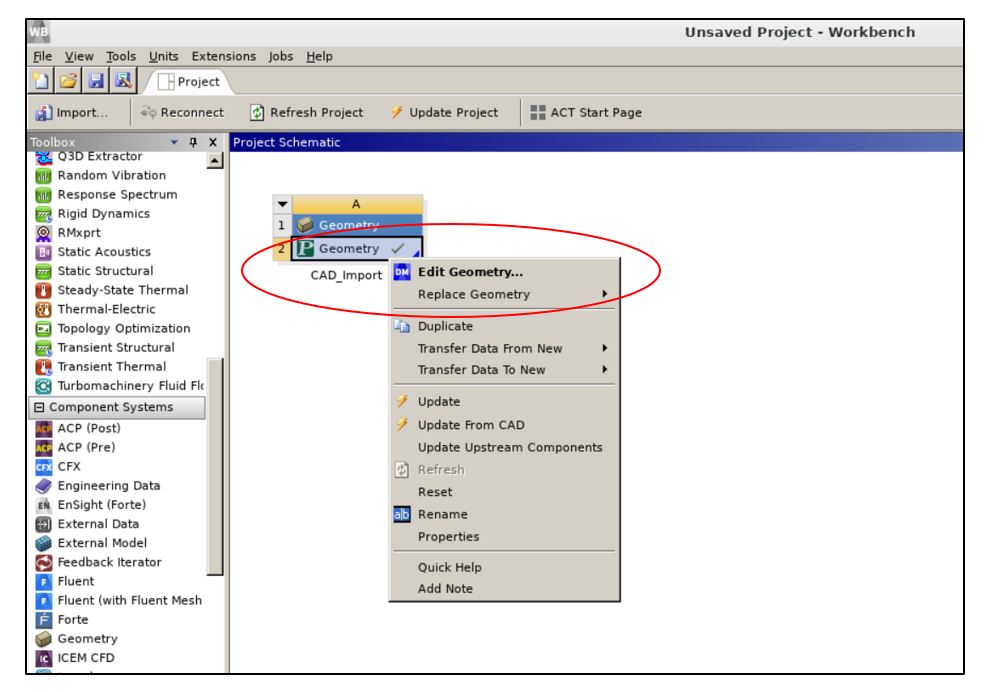This screenshot has width=988, height=692.
Task: Click the Import toolbar button
Action: tap(72, 113)
